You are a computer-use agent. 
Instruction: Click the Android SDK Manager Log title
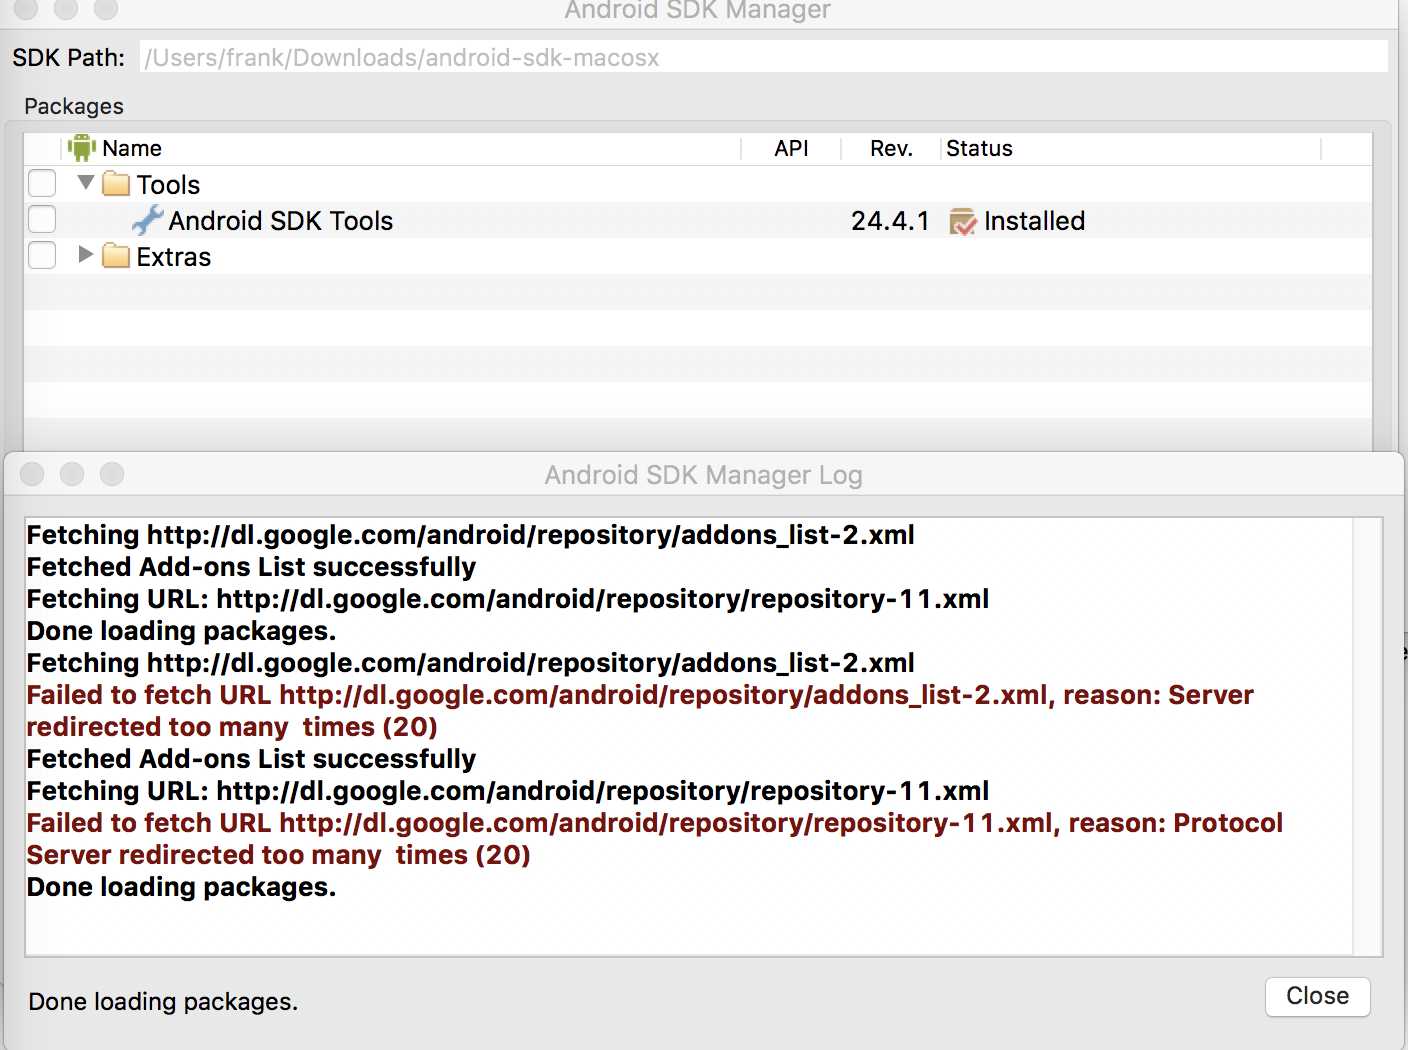point(703,475)
